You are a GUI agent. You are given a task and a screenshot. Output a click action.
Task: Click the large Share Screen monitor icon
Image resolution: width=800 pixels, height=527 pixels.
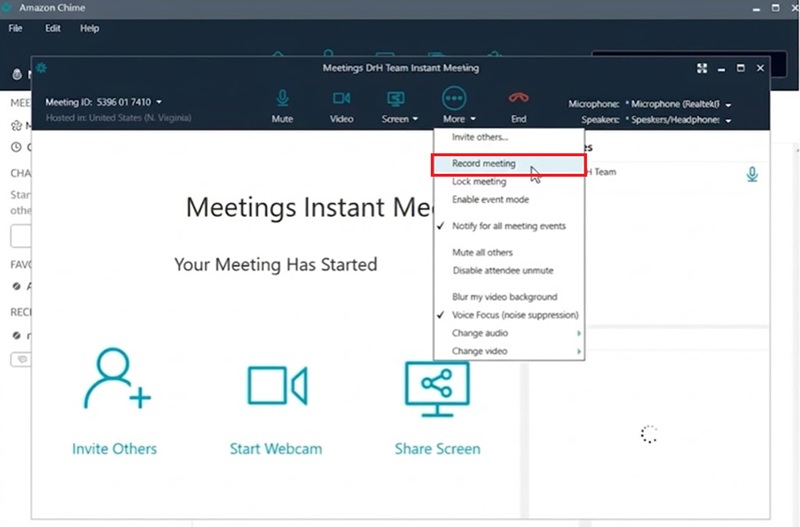click(x=437, y=389)
